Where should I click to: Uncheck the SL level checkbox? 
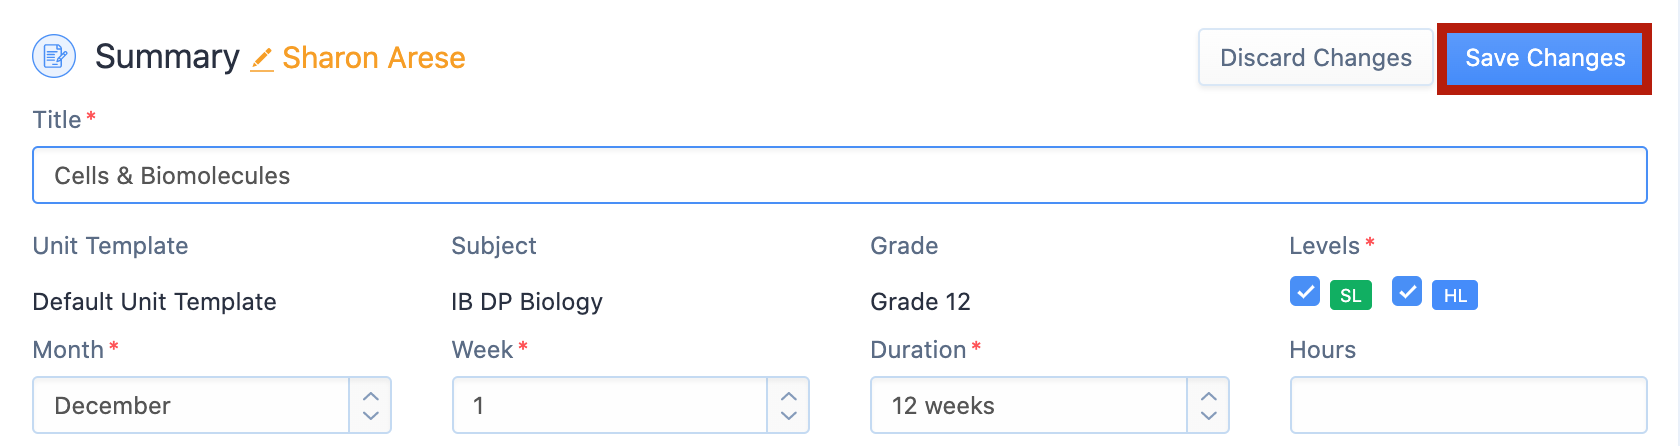coord(1305,291)
